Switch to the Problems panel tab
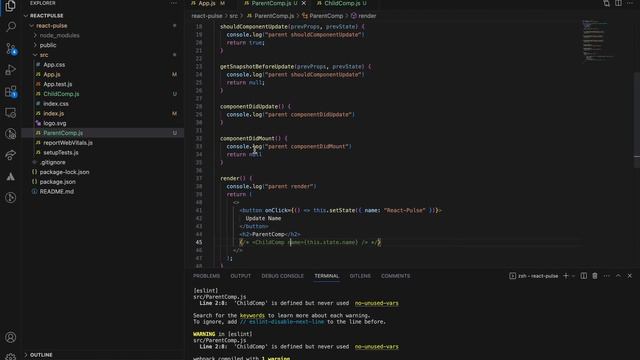The height and width of the screenshot is (360, 640). [x=207, y=276]
